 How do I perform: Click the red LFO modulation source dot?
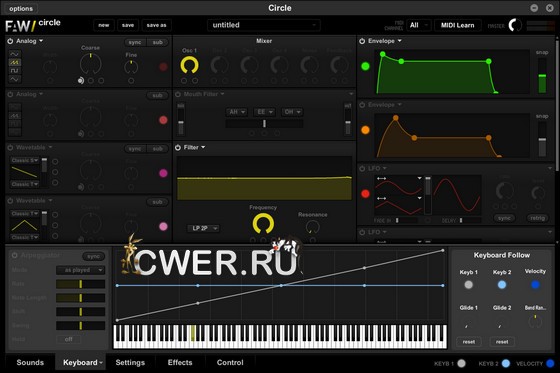[365, 194]
